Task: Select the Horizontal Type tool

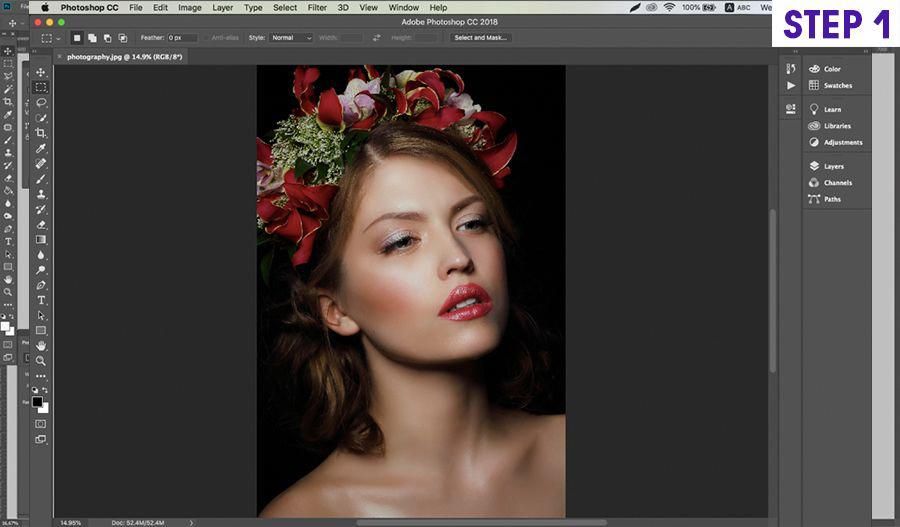Action: pos(41,300)
